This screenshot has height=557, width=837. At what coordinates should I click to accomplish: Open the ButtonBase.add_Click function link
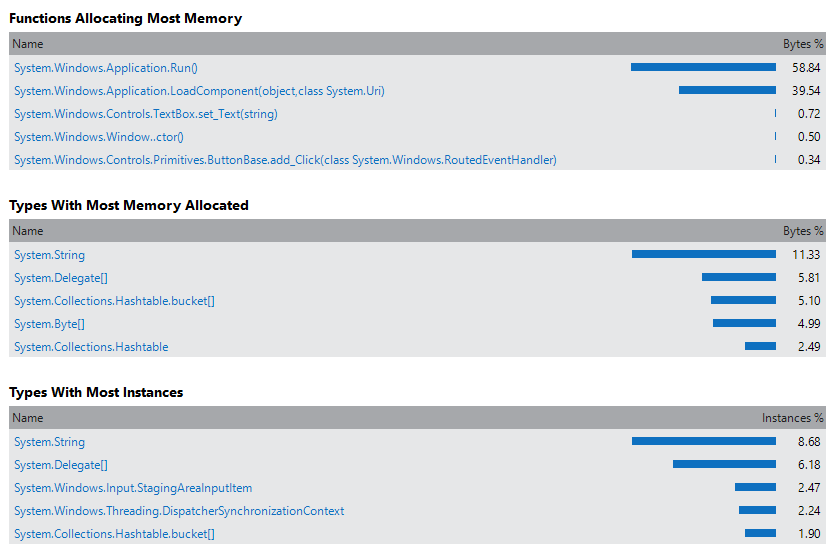pyautogui.click(x=285, y=160)
